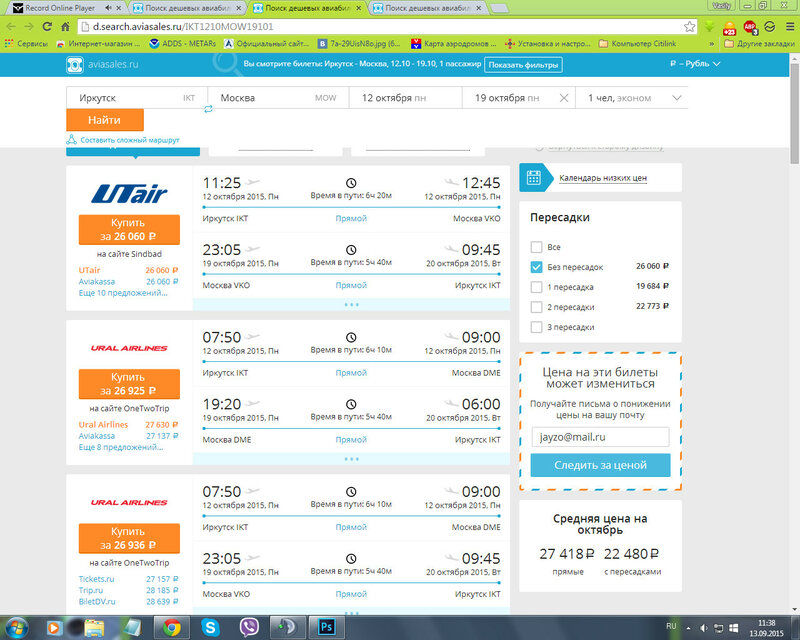The height and width of the screenshot is (640, 800).
Task: Open the ADDS - METARs bookmark
Action: coord(183,44)
